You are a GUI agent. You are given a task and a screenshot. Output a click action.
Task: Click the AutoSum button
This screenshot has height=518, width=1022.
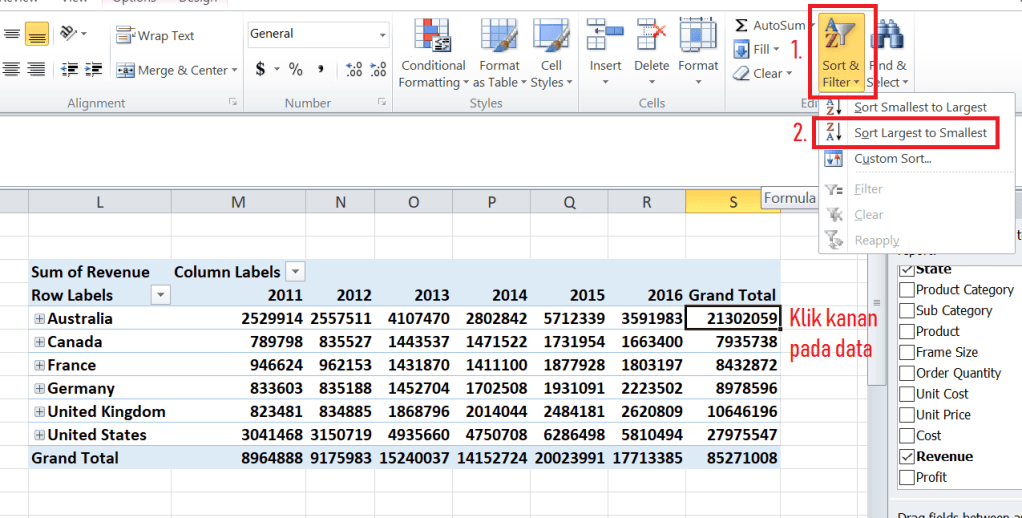click(769, 25)
